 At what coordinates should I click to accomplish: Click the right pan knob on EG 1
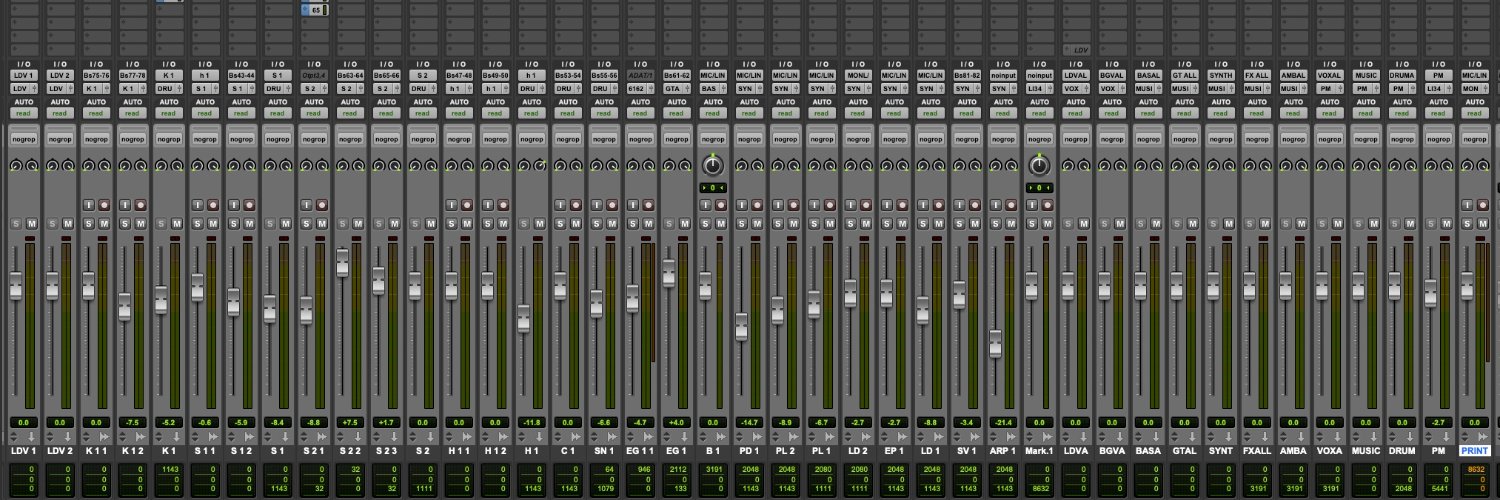[x=684, y=166]
